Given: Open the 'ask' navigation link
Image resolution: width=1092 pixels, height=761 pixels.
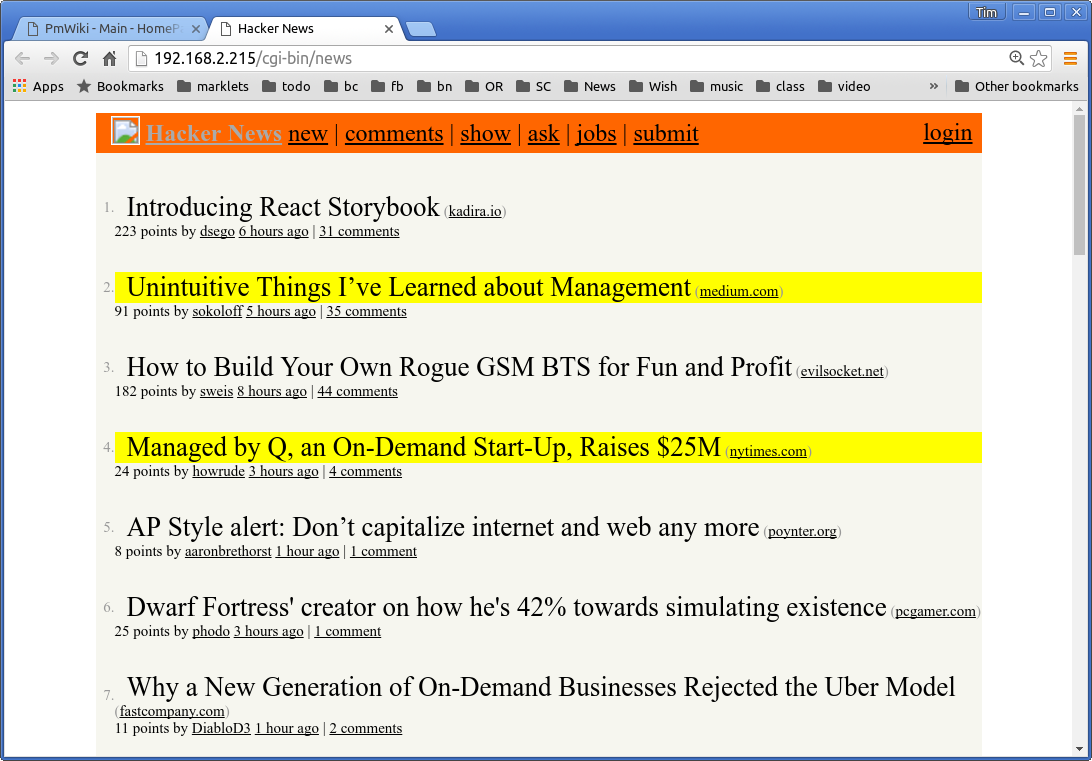Looking at the screenshot, I should [x=543, y=133].
